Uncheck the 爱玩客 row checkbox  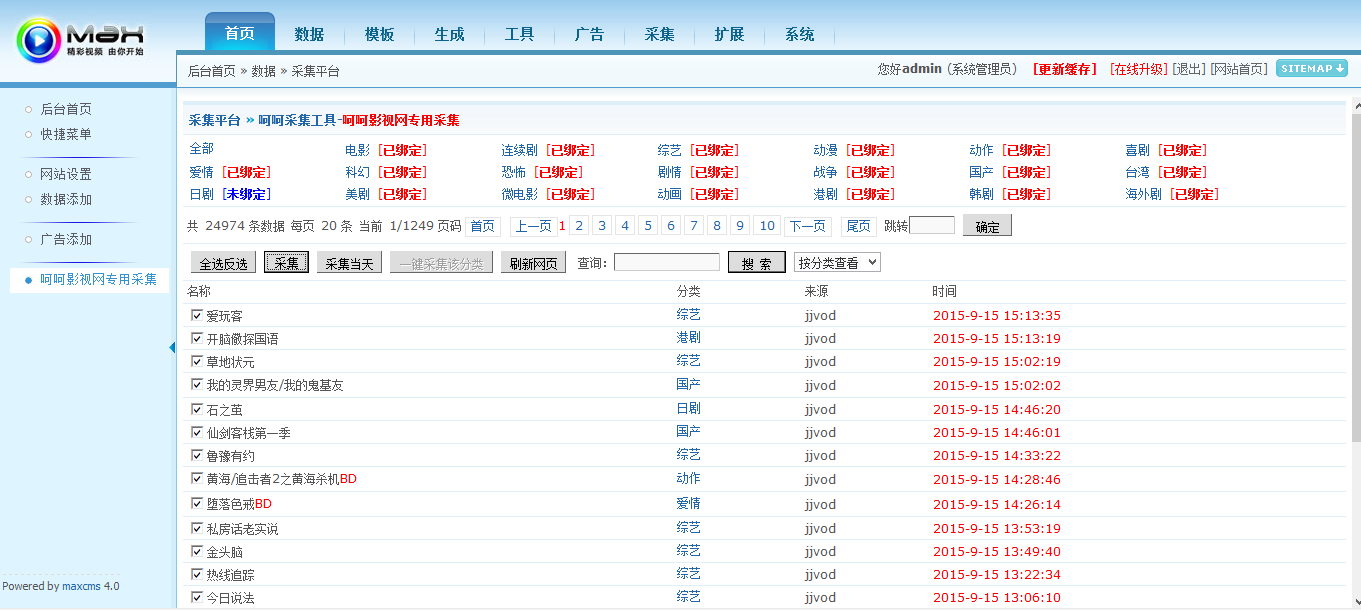[x=196, y=314]
